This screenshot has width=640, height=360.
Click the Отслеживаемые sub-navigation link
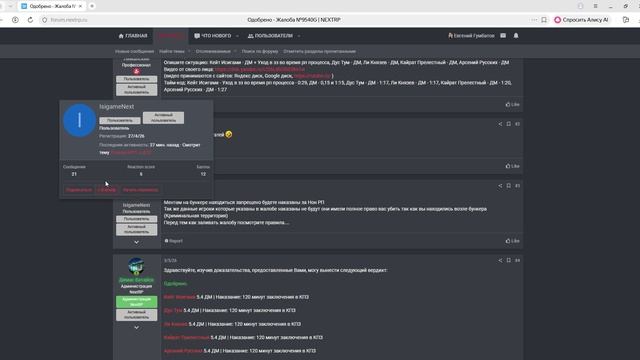tap(213, 51)
